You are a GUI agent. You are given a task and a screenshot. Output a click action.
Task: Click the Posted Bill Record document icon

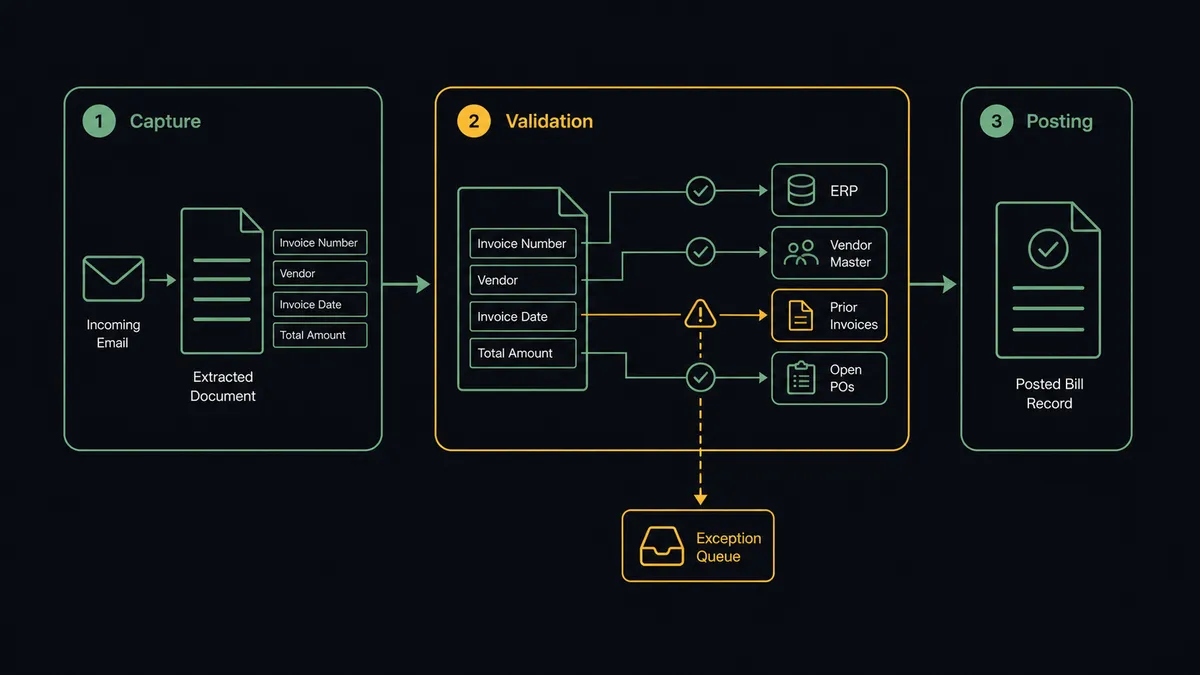click(x=1048, y=280)
